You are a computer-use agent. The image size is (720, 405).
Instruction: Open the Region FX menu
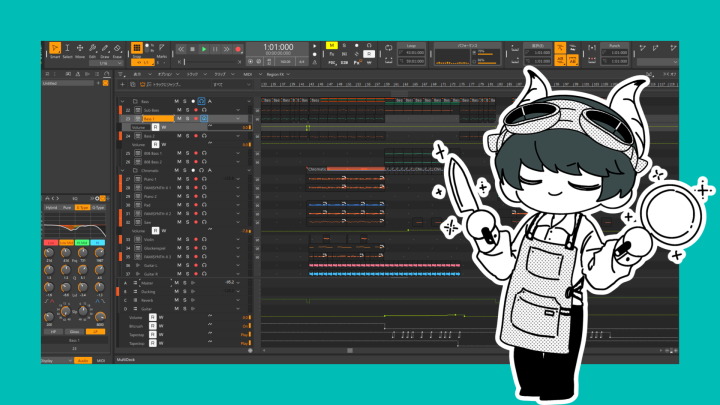278,74
